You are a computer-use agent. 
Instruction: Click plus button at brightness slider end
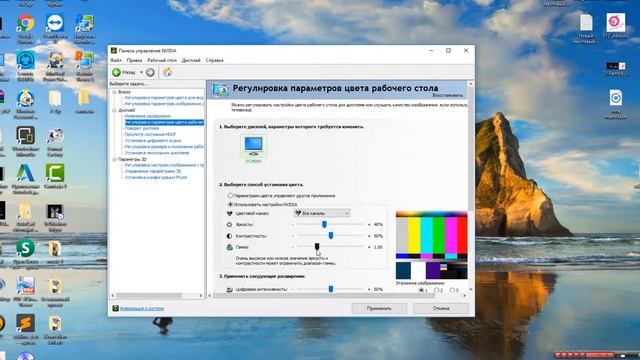coord(369,224)
